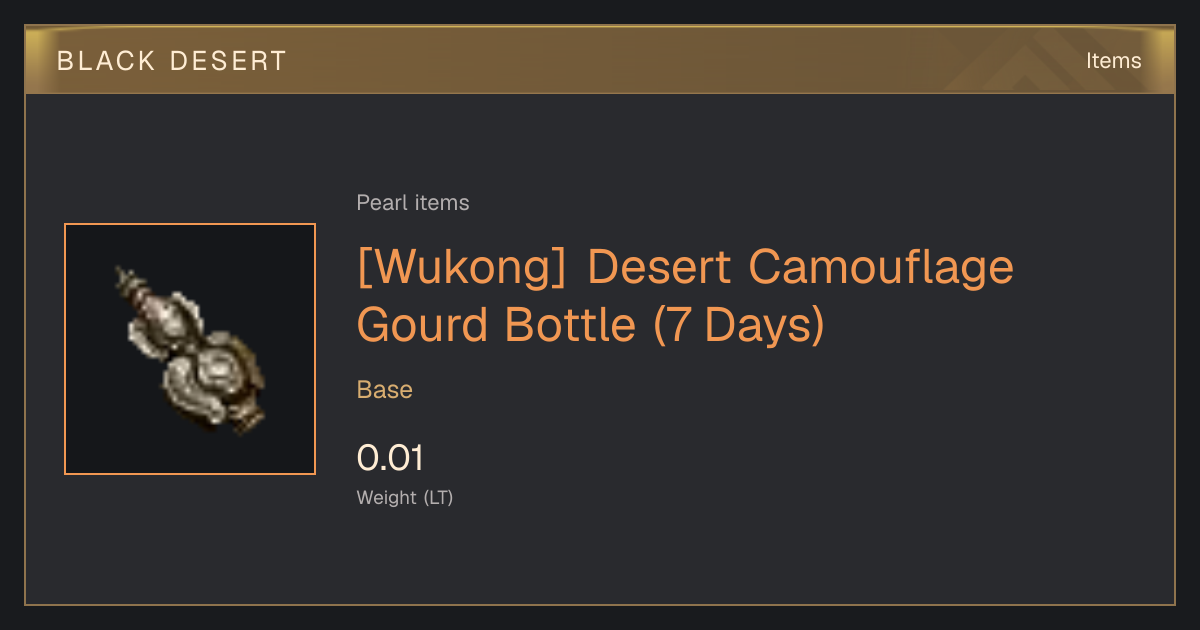Select the Items label in header
This screenshot has height=630, width=1200.
click(x=1113, y=61)
